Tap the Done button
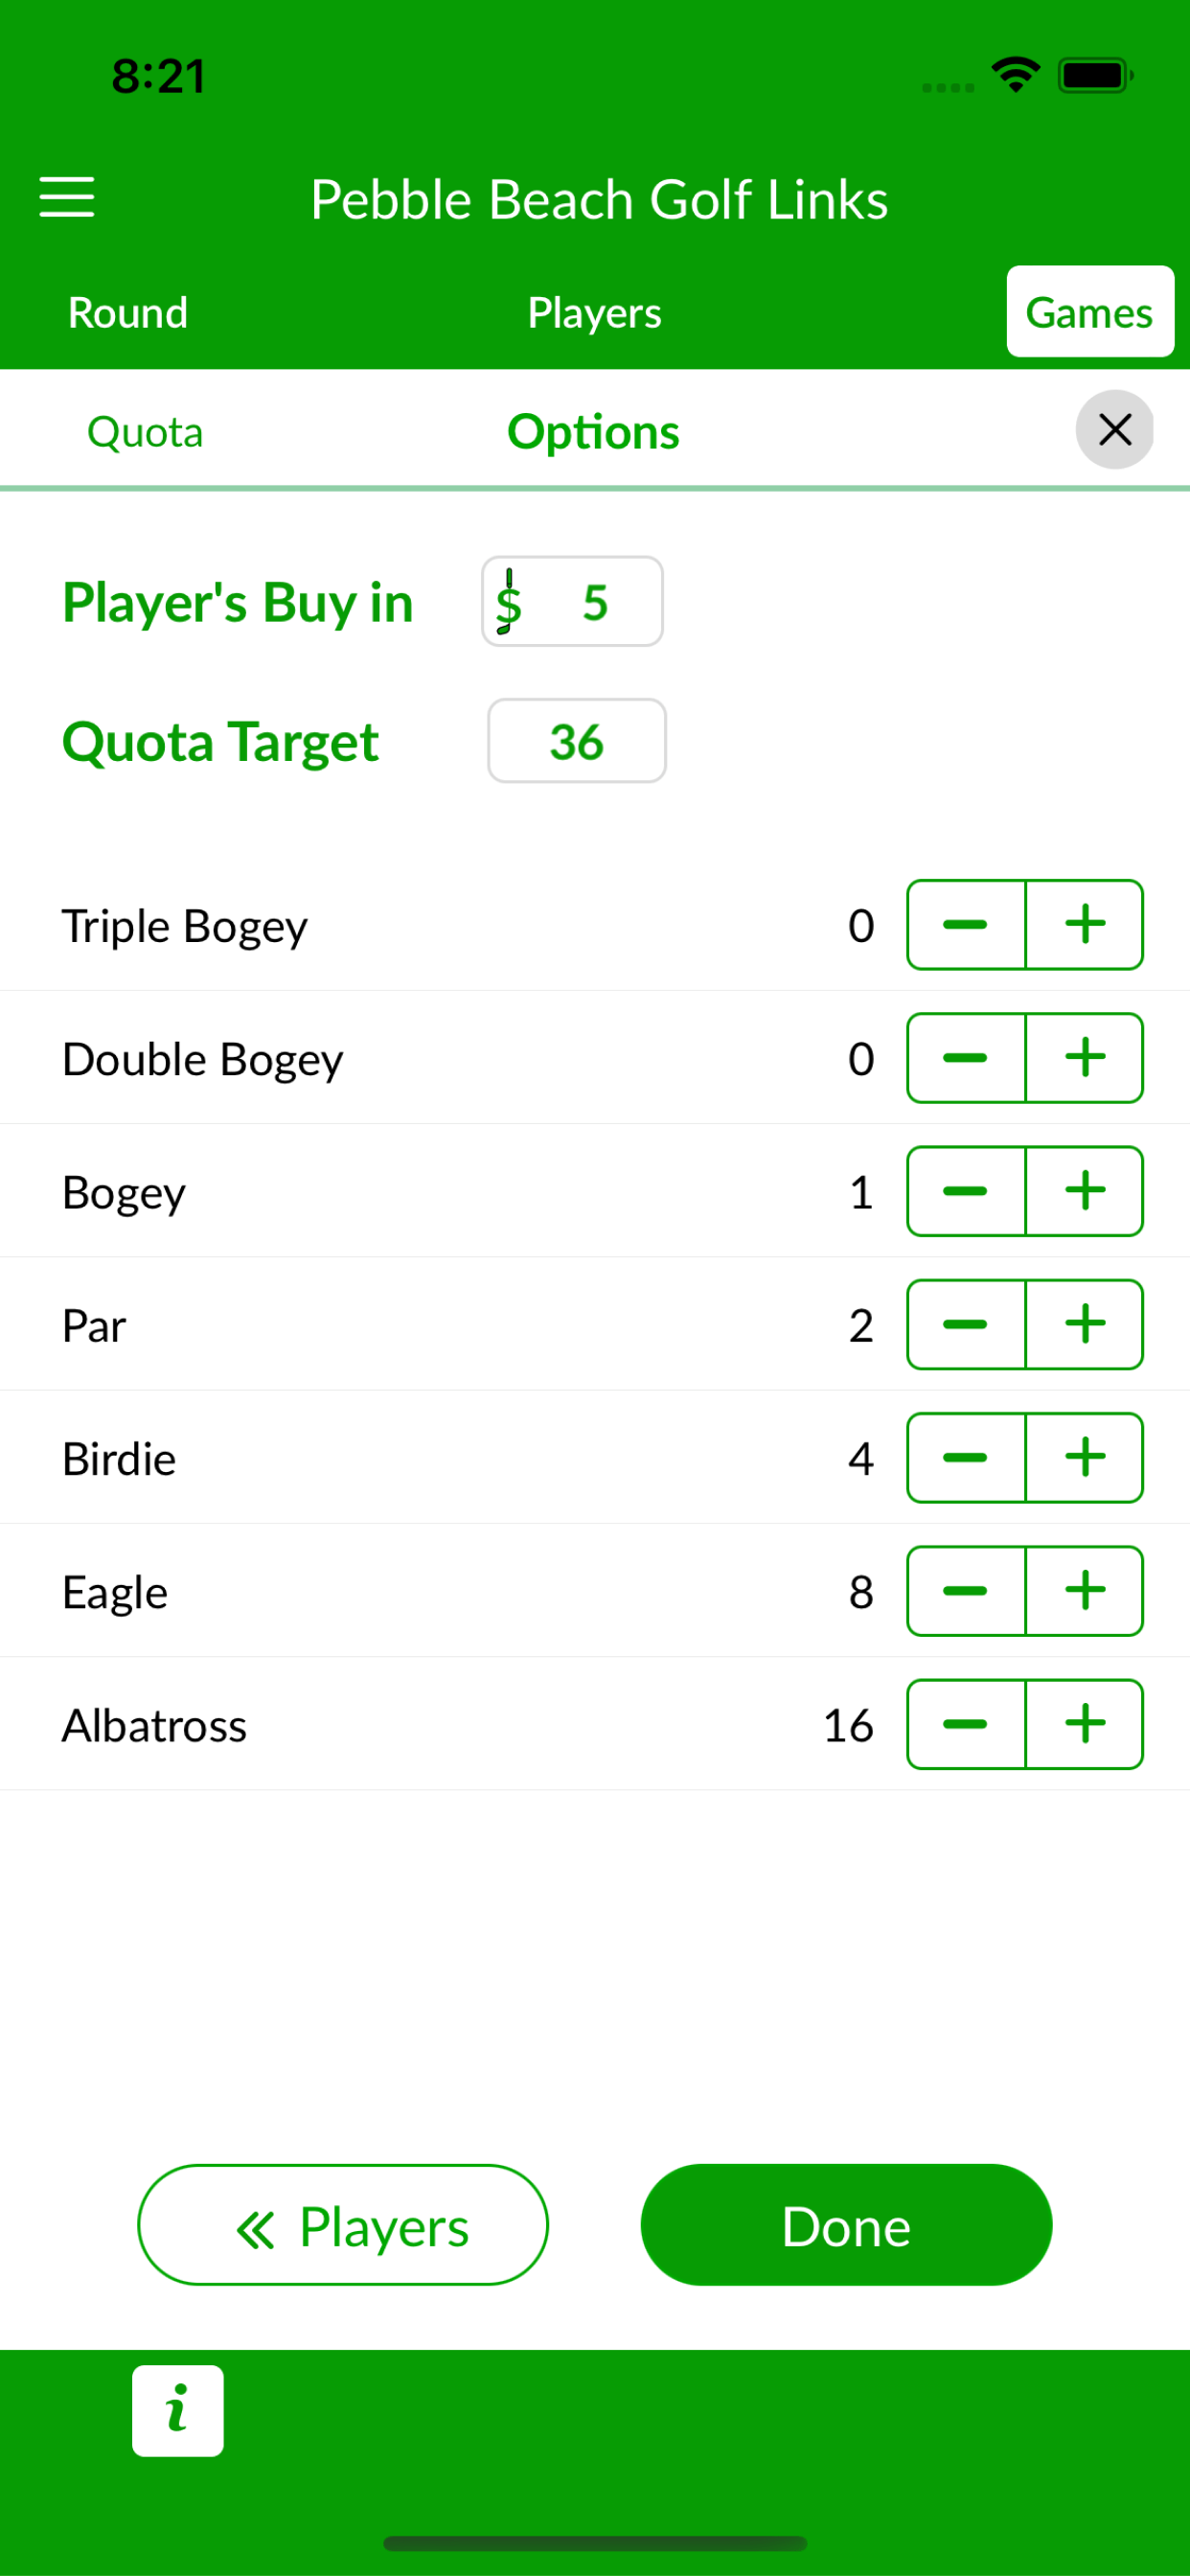Viewport: 1190px width, 2576px height. [846, 2225]
